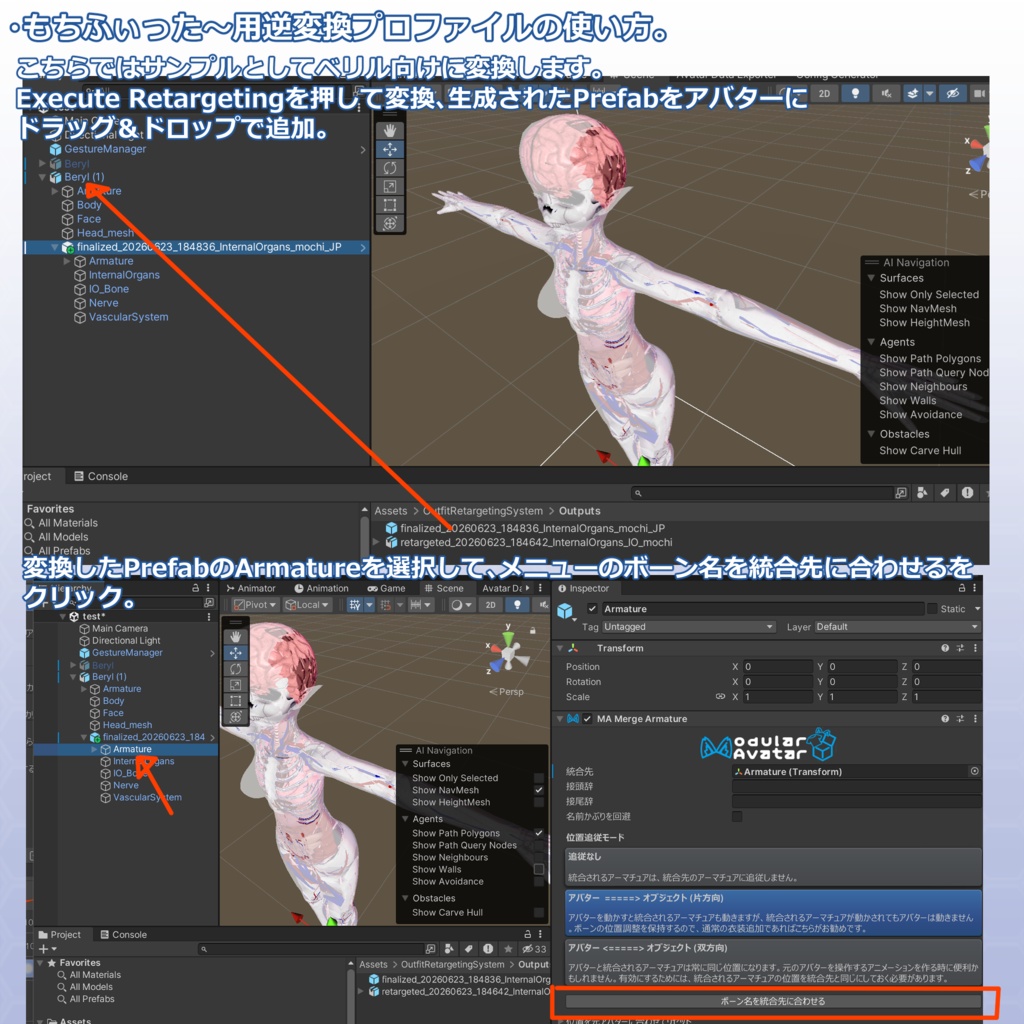Open the MA Merge Armature help icon
The height and width of the screenshot is (1024, 1024).
pos(945,718)
